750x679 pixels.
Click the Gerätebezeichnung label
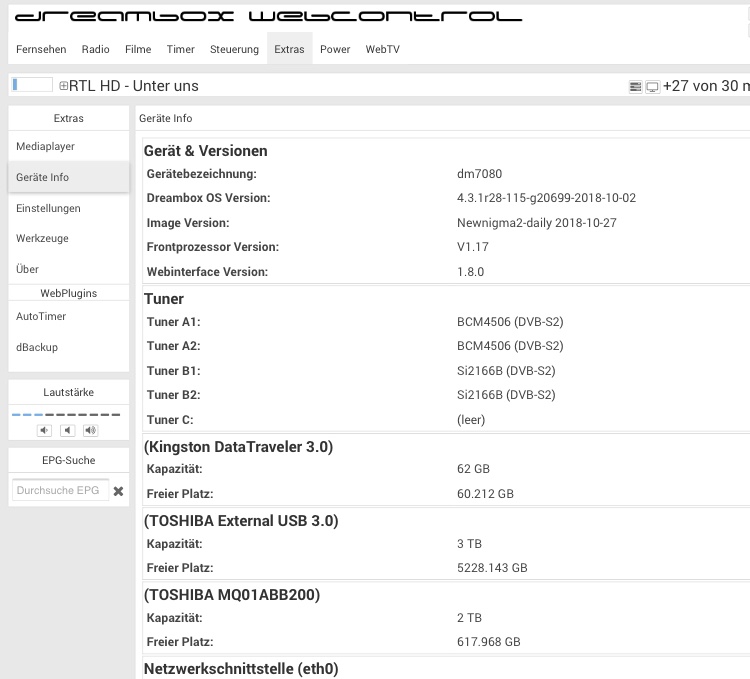coord(201,174)
